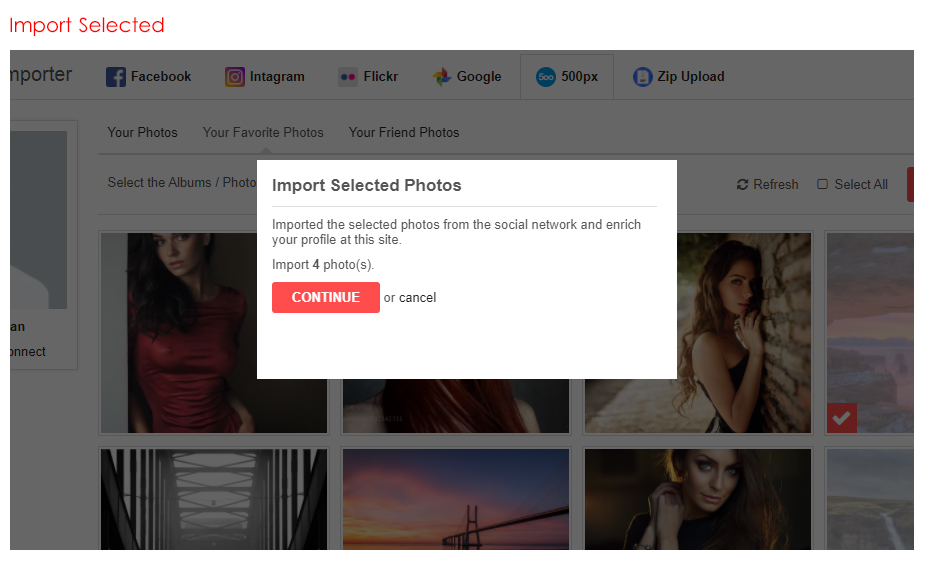Click the Google Photos pinwheel icon
This screenshot has width=926, height=561.
(x=442, y=77)
